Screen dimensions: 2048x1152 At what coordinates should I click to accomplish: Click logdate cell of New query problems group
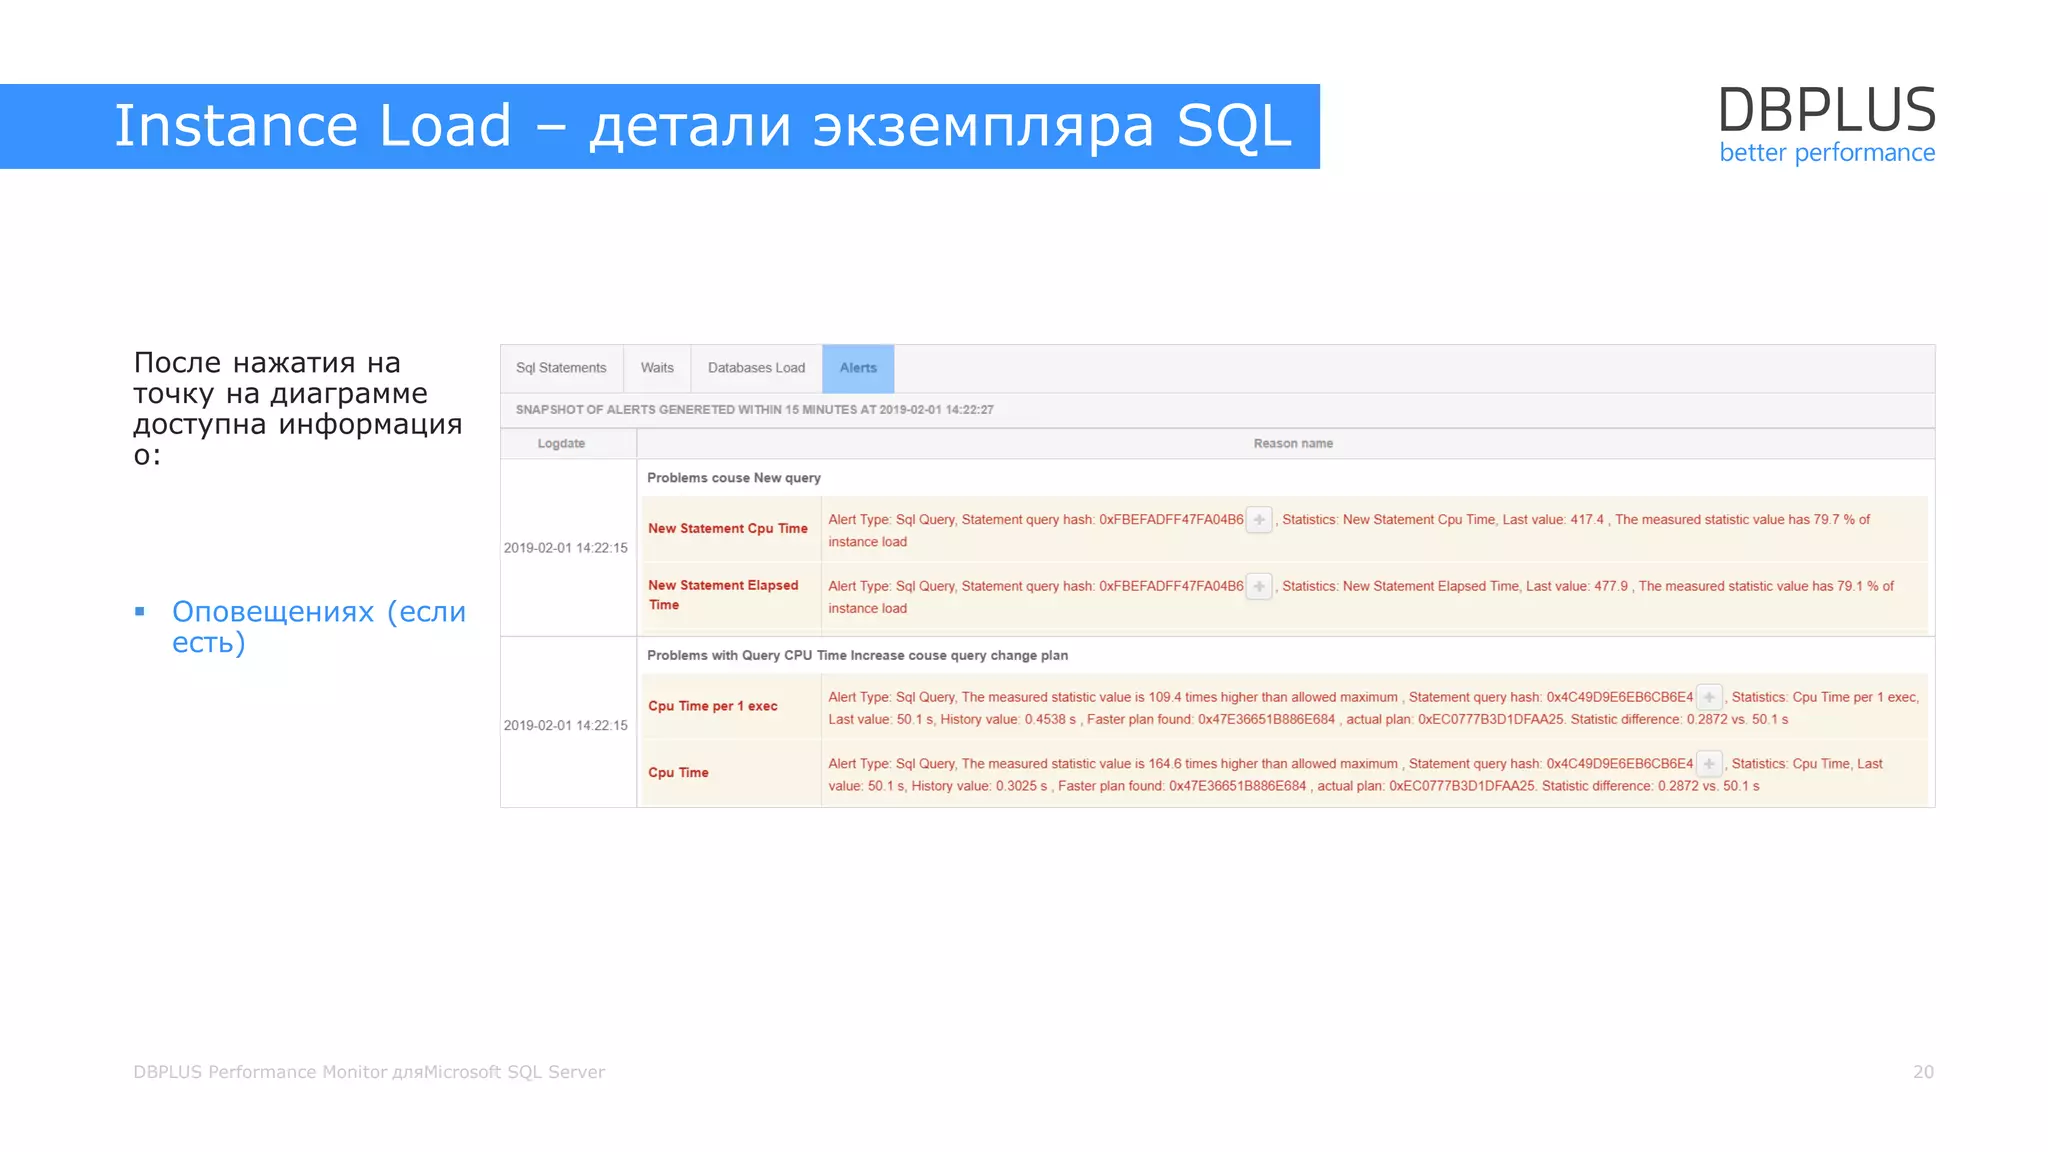[x=566, y=548]
